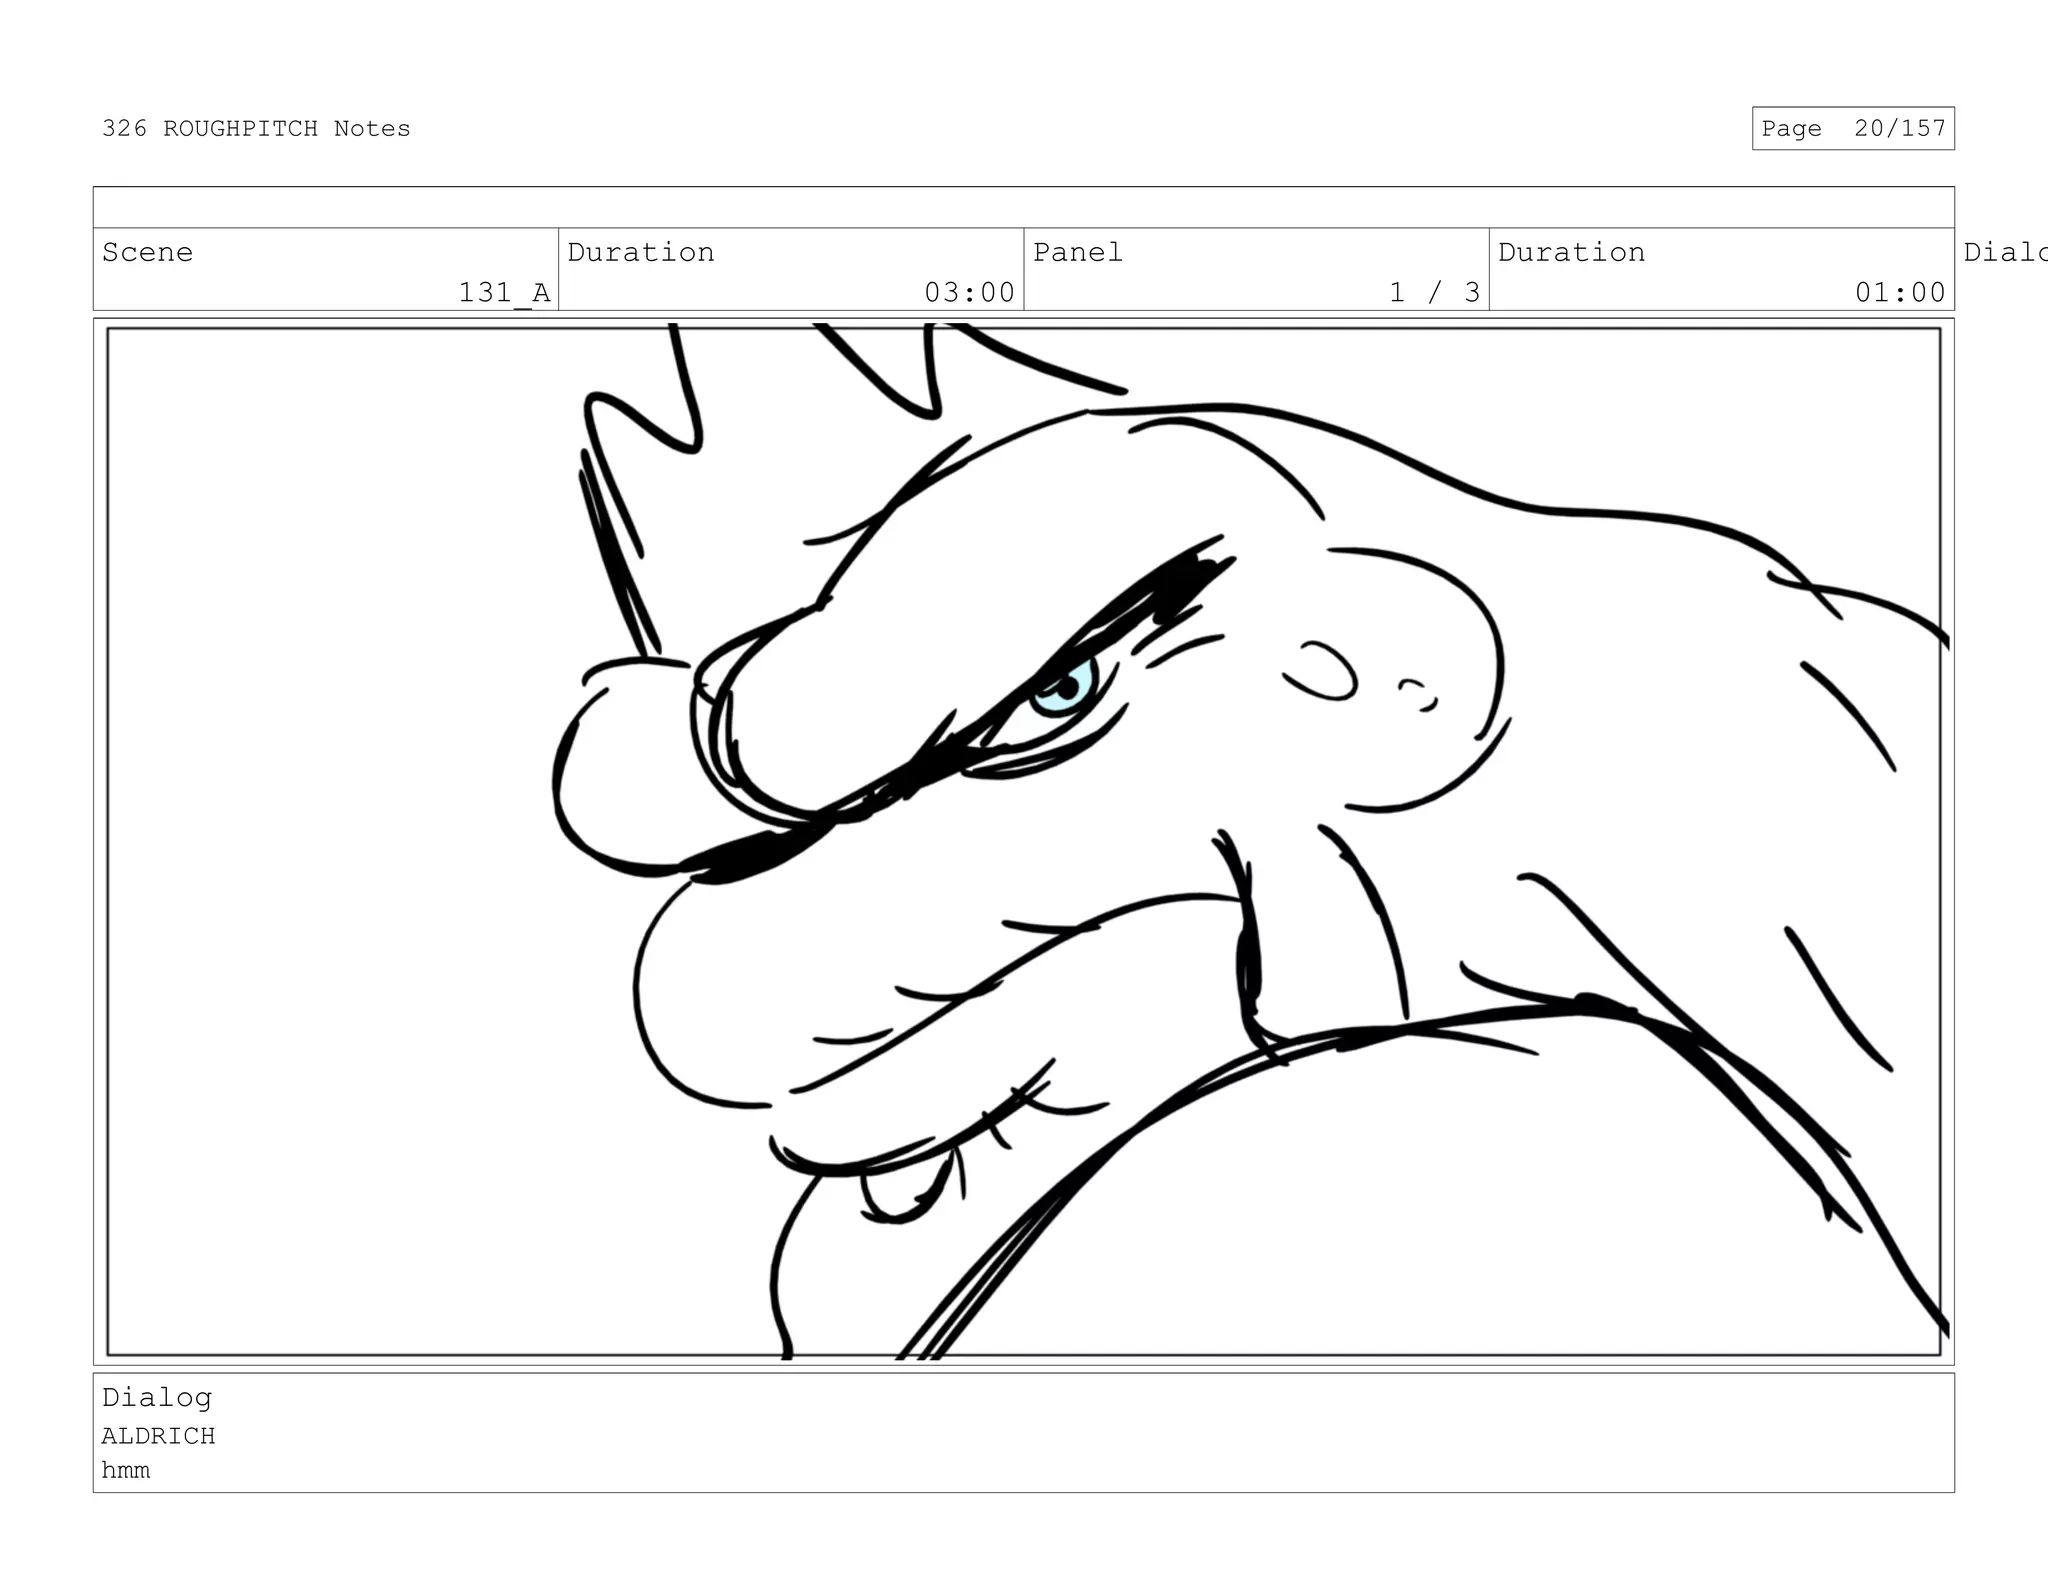Click the scene number 131_A

click(x=504, y=292)
